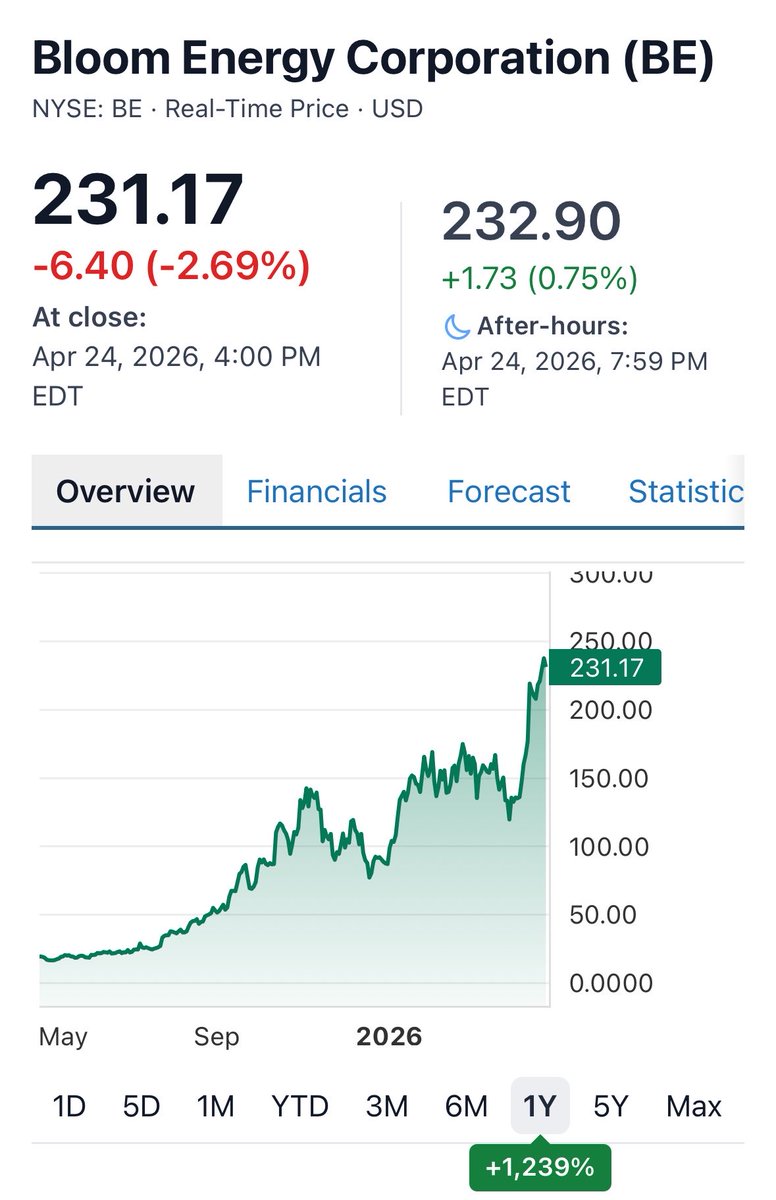The width and height of the screenshot is (776, 1200).
Task: Select the 3M chart range
Action: point(387,1106)
